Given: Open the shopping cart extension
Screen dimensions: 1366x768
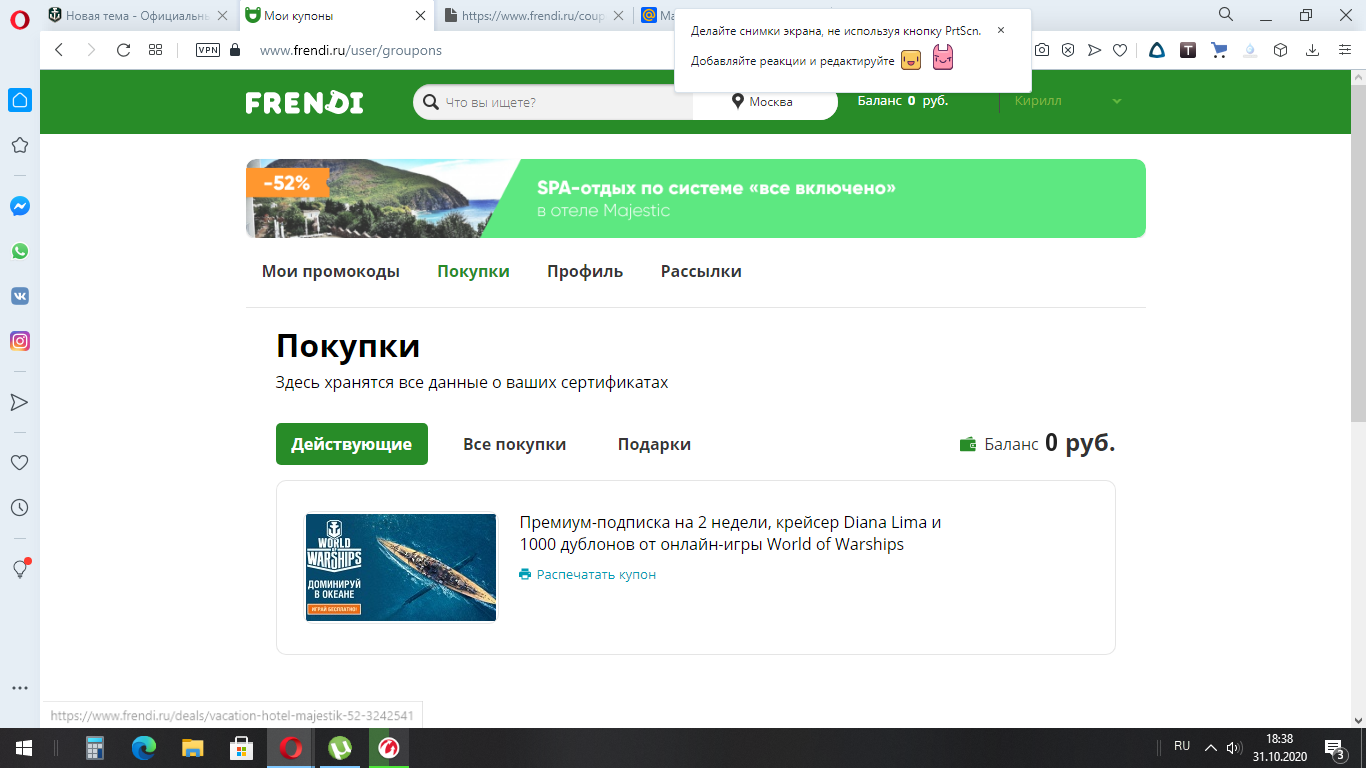Looking at the screenshot, I should [1219, 50].
